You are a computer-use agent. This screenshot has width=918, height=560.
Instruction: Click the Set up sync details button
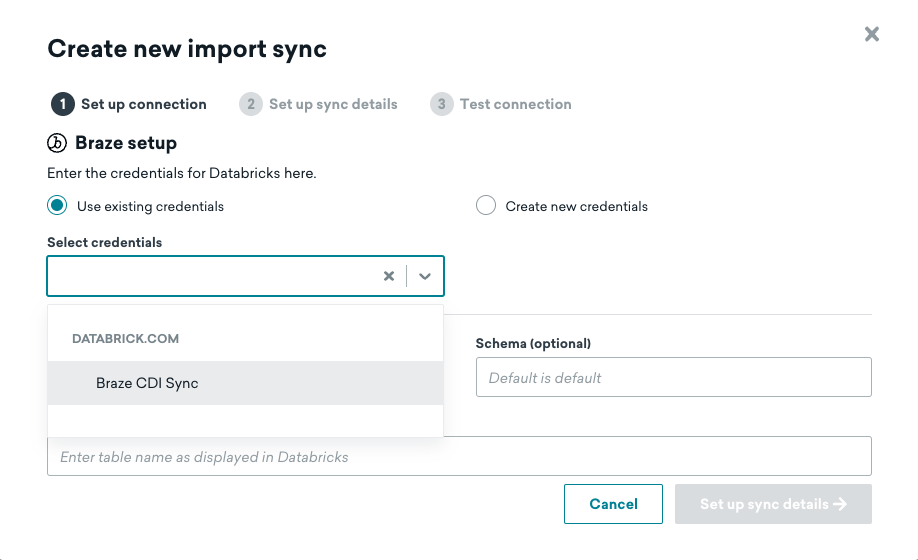pos(773,504)
